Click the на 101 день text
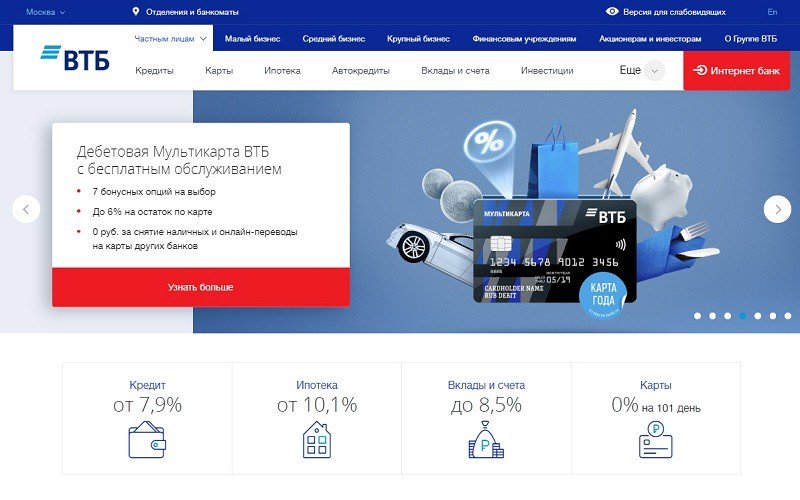 (x=671, y=408)
